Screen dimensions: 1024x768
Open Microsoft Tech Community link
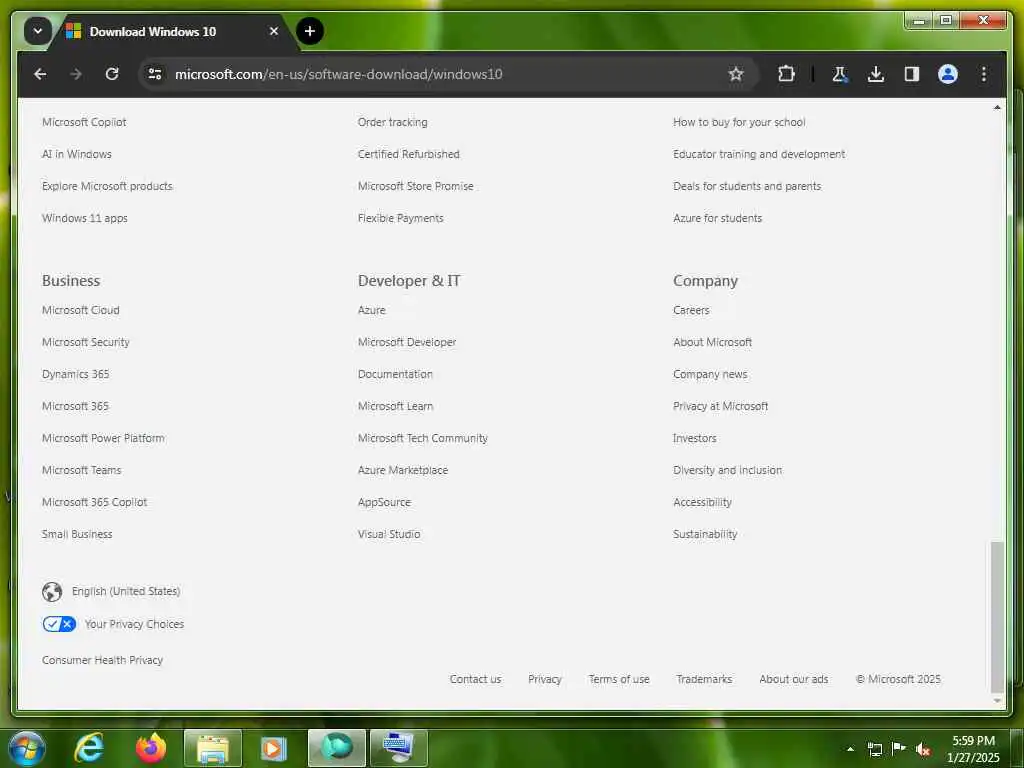pyautogui.click(x=423, y=438)
